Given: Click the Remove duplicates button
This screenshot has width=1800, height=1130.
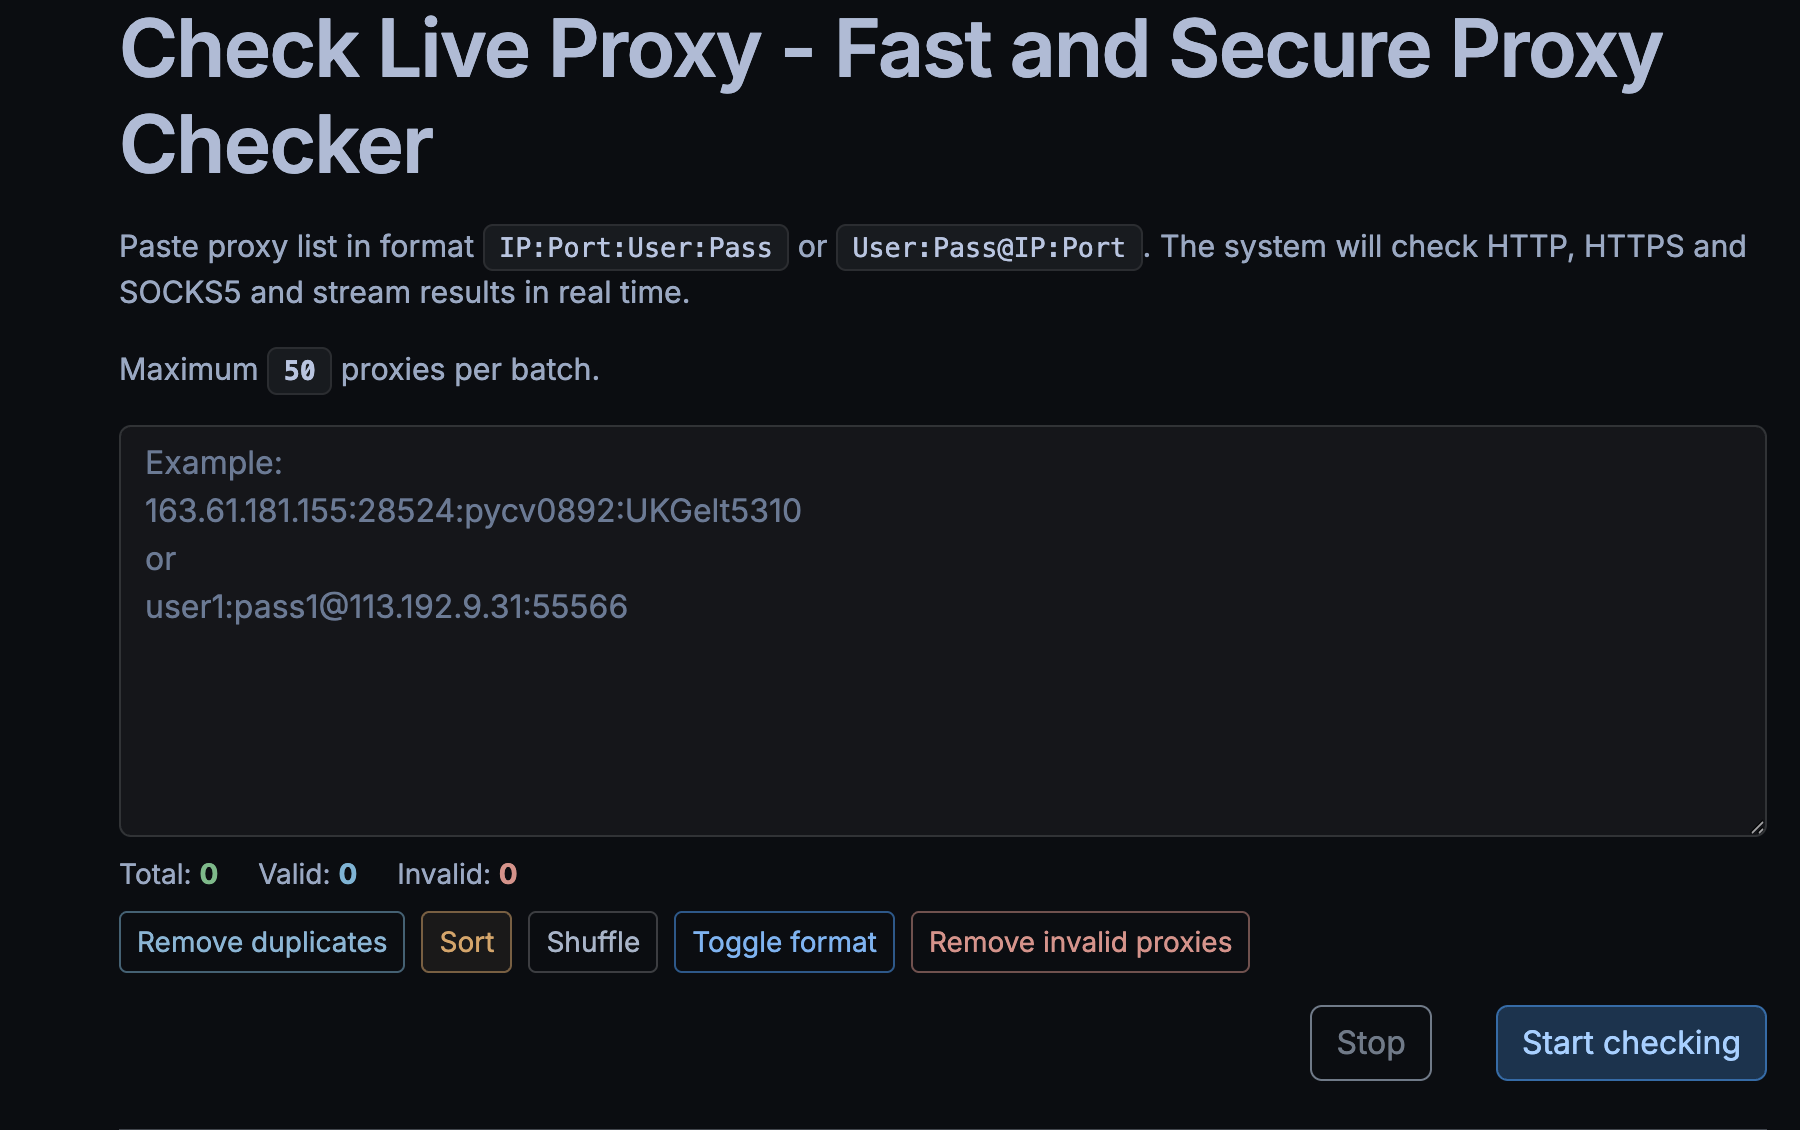Looking at the screenshot, I should coord(261,942).
